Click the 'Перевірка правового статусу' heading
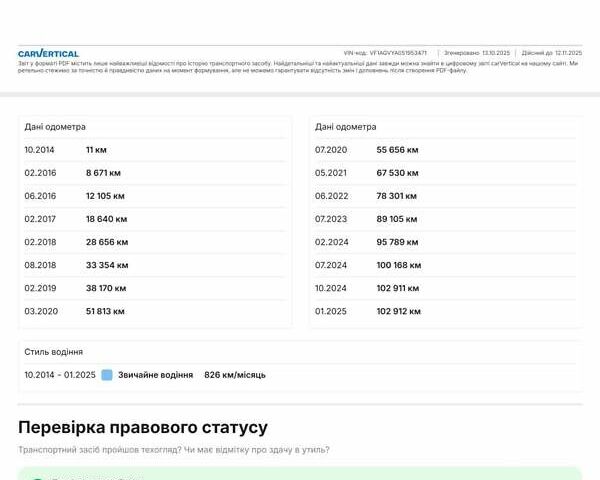The image size is (600, 480). tap(143, 428)
